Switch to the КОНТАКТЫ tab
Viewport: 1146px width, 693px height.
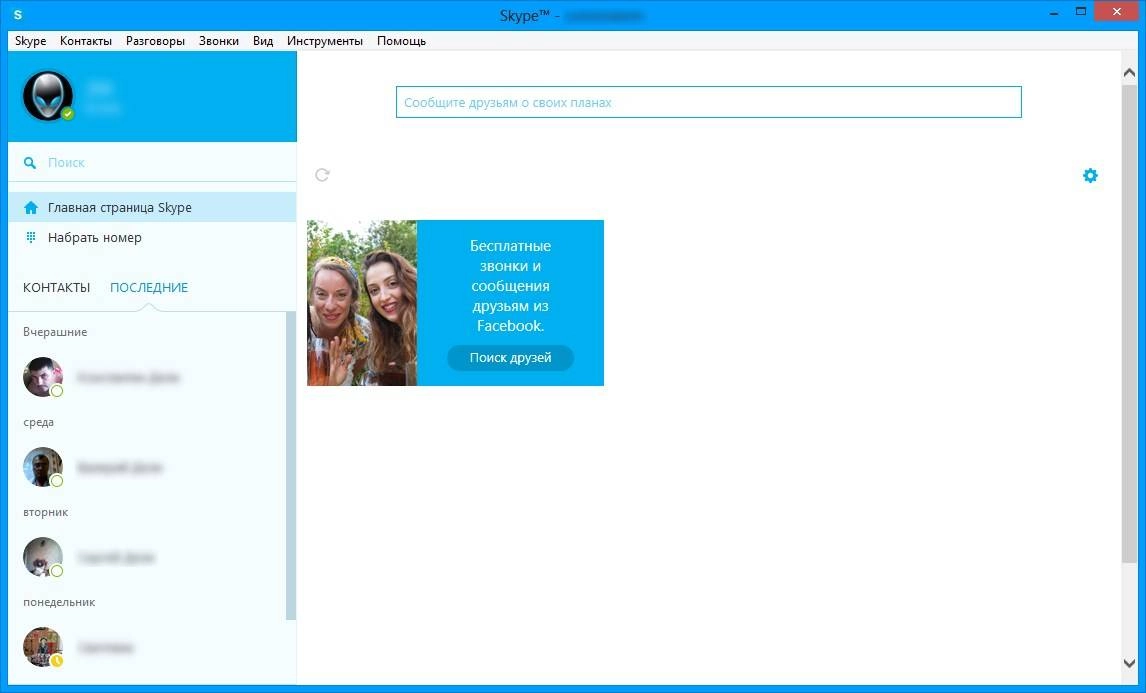coord(56,287)
